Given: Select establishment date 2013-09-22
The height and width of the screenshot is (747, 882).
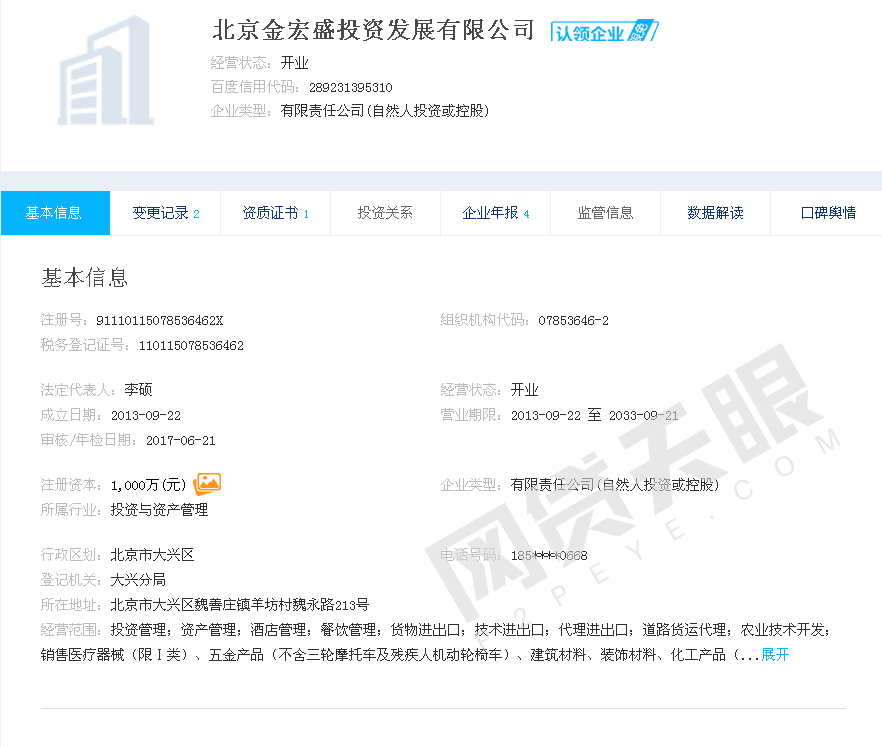Looking at the screenshot, I should pyautogui.click(x=146, y=416).
